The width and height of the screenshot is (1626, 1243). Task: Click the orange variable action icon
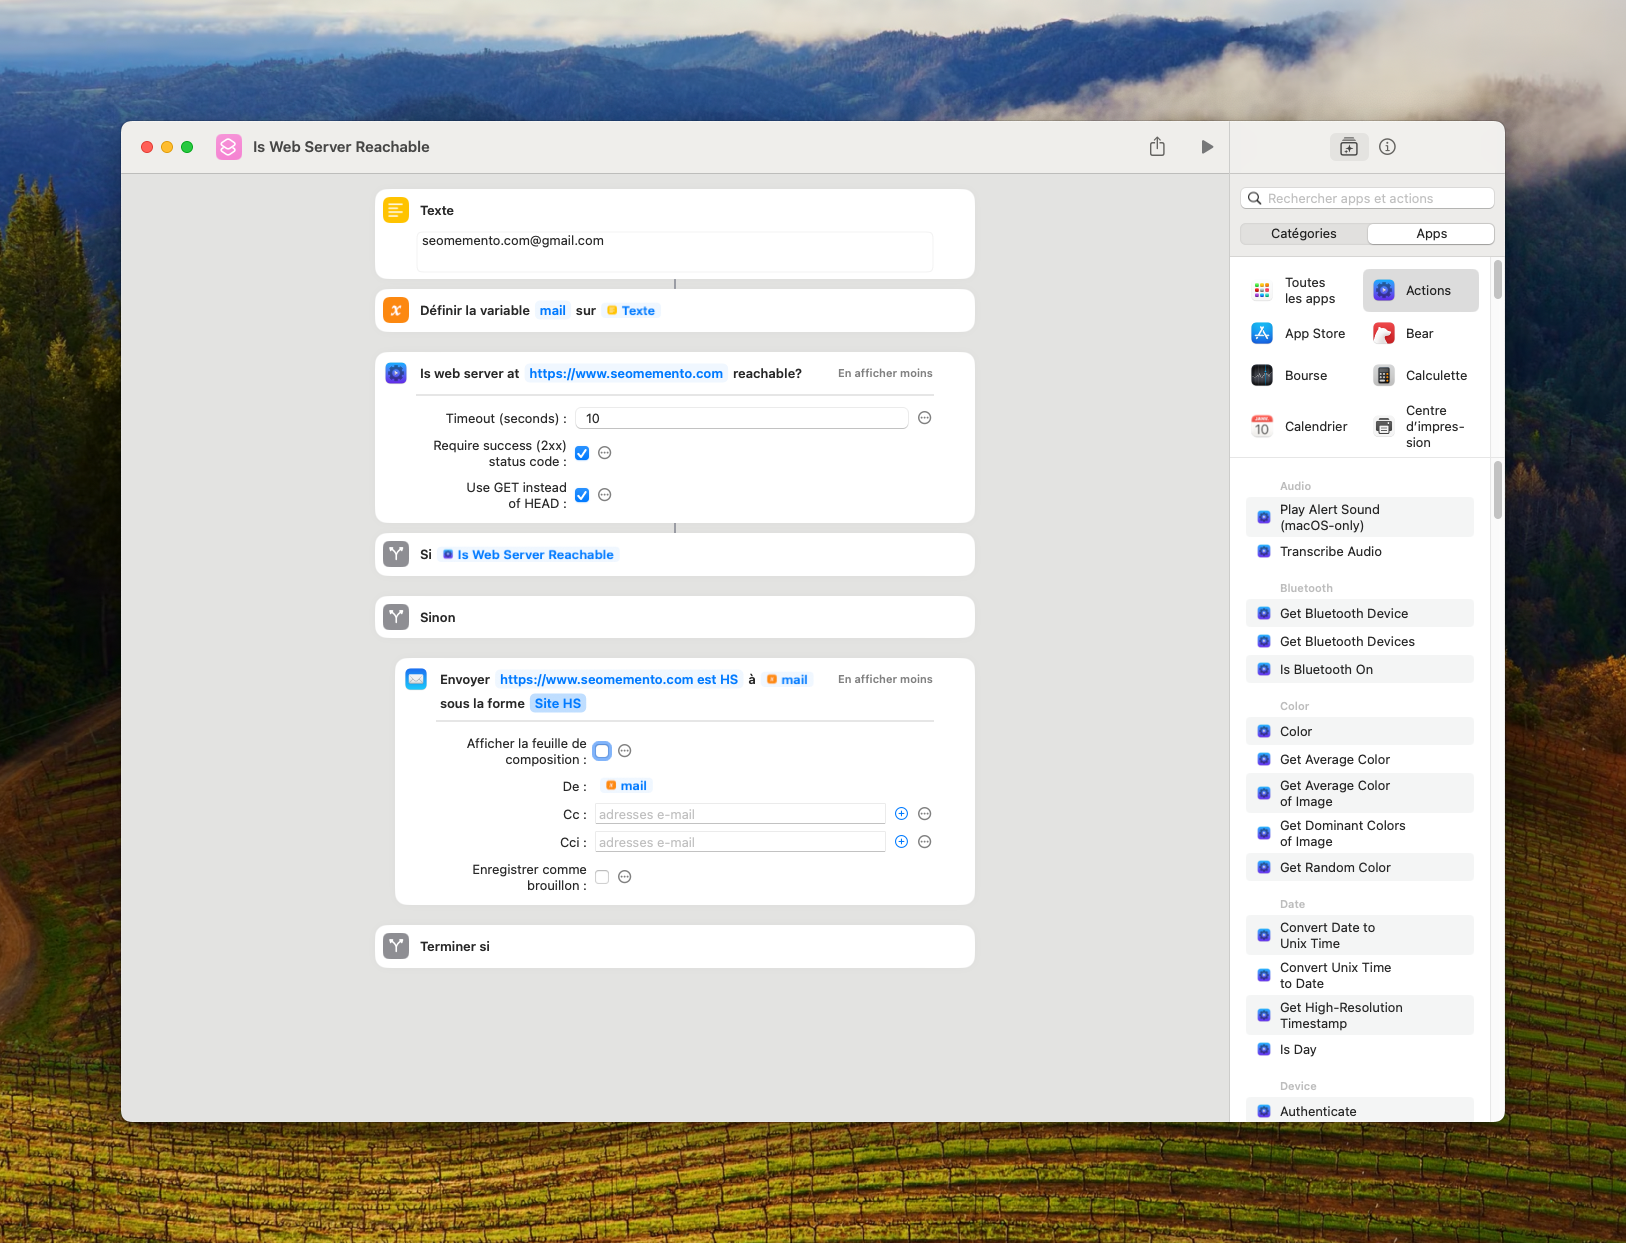[396, 310]
